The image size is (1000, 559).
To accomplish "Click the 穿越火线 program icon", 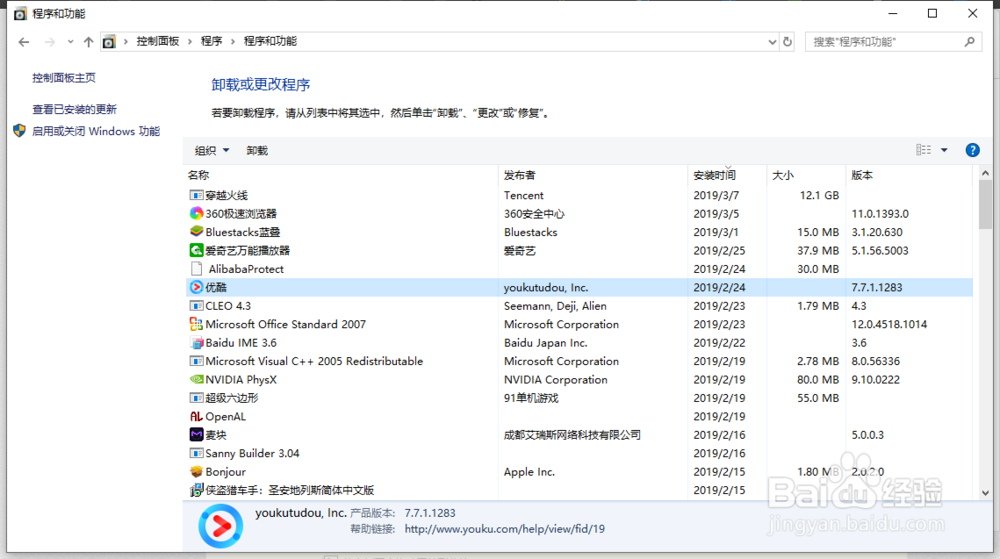I will point(196,195).
